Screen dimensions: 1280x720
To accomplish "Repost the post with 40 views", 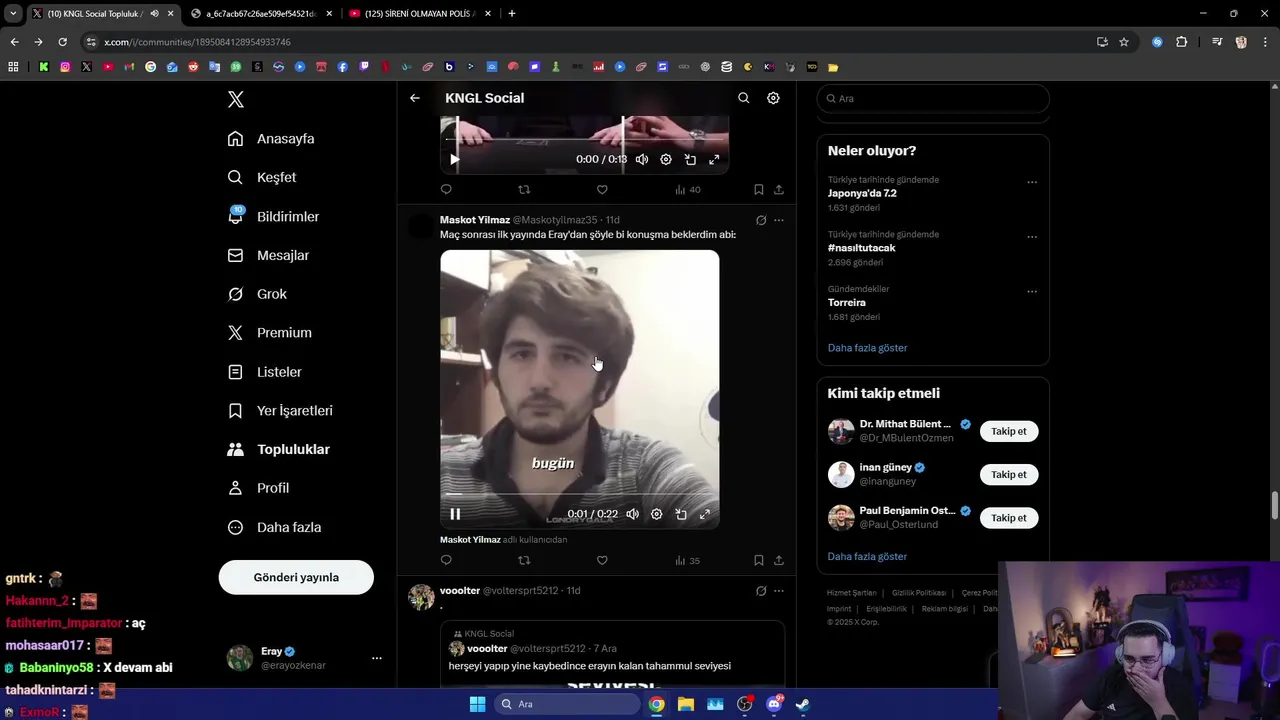I will click(524, 189).
